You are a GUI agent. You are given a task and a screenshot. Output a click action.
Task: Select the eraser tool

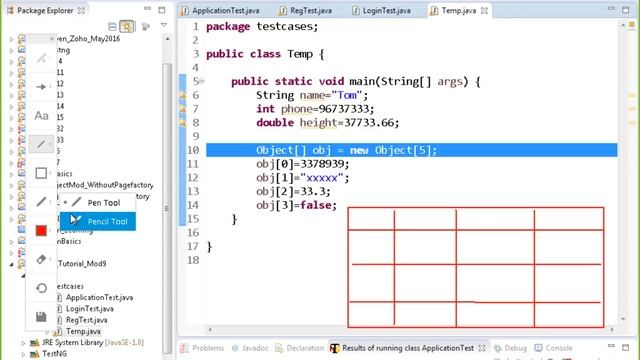(x=41, y=259)
